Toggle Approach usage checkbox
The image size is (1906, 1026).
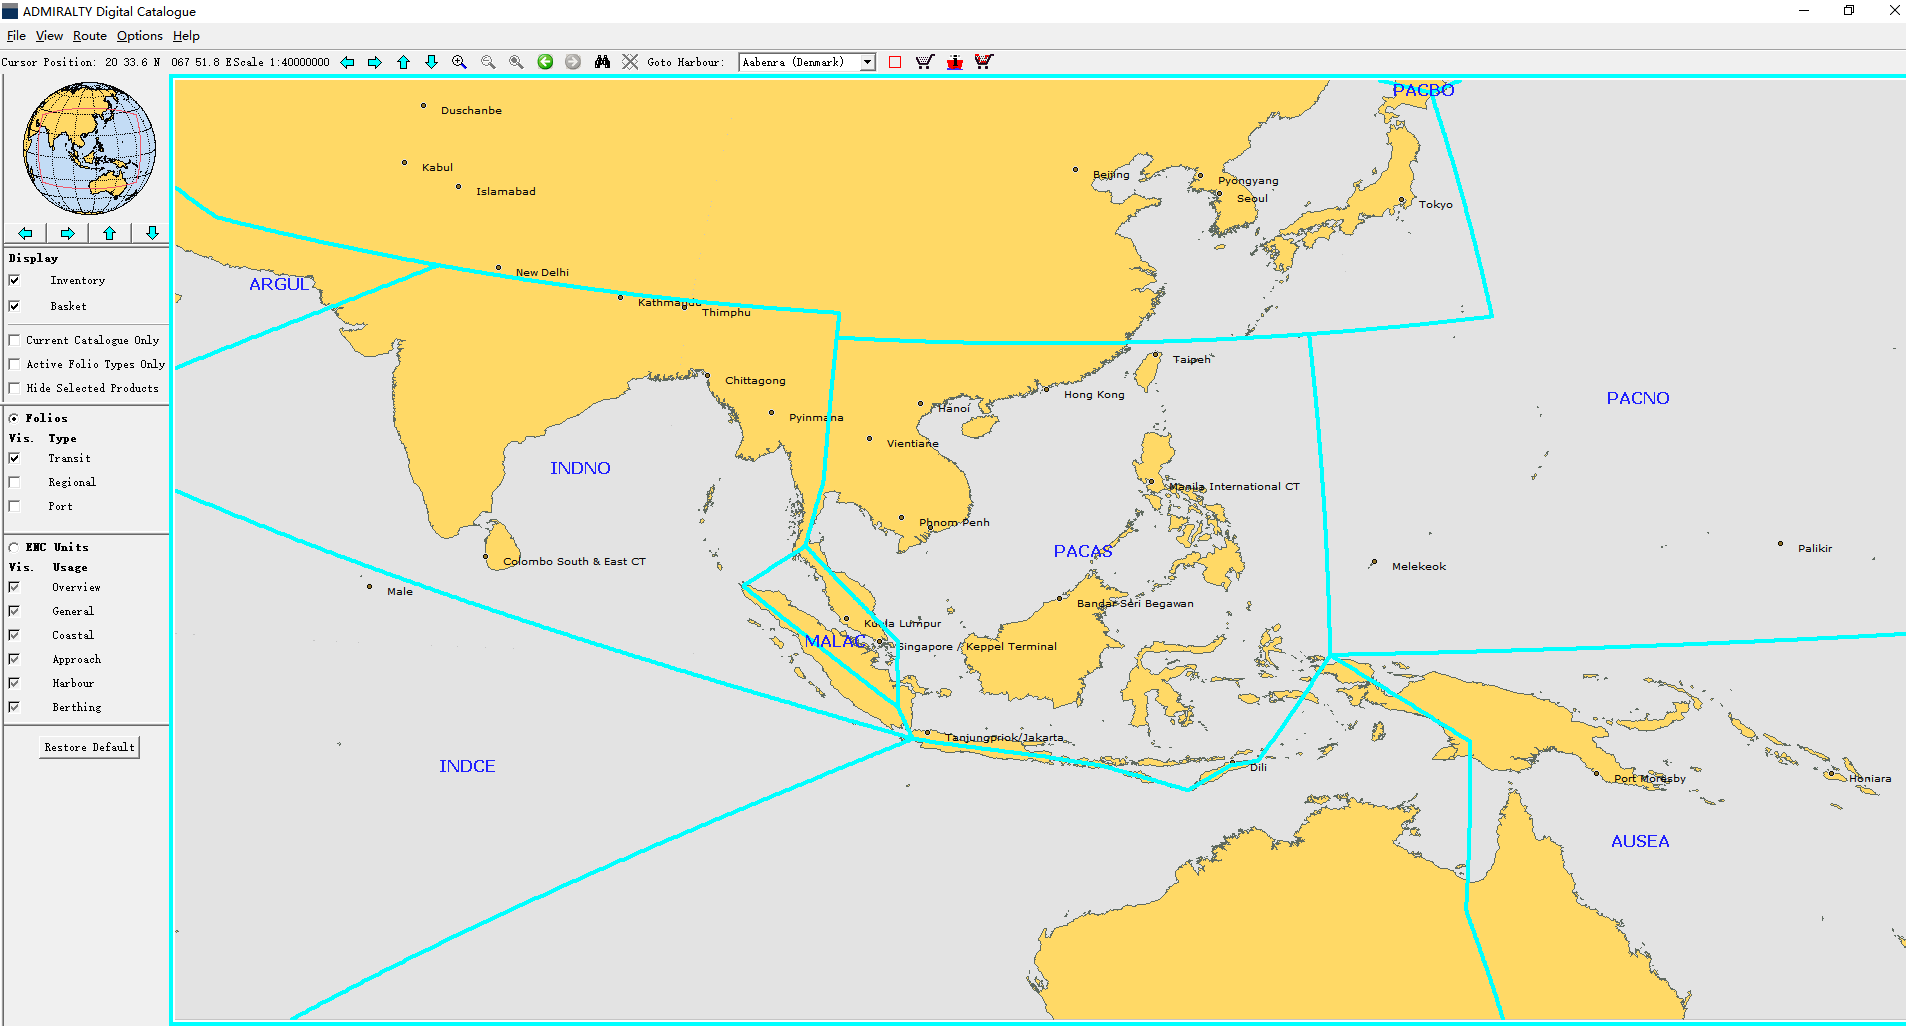(14, 659)
